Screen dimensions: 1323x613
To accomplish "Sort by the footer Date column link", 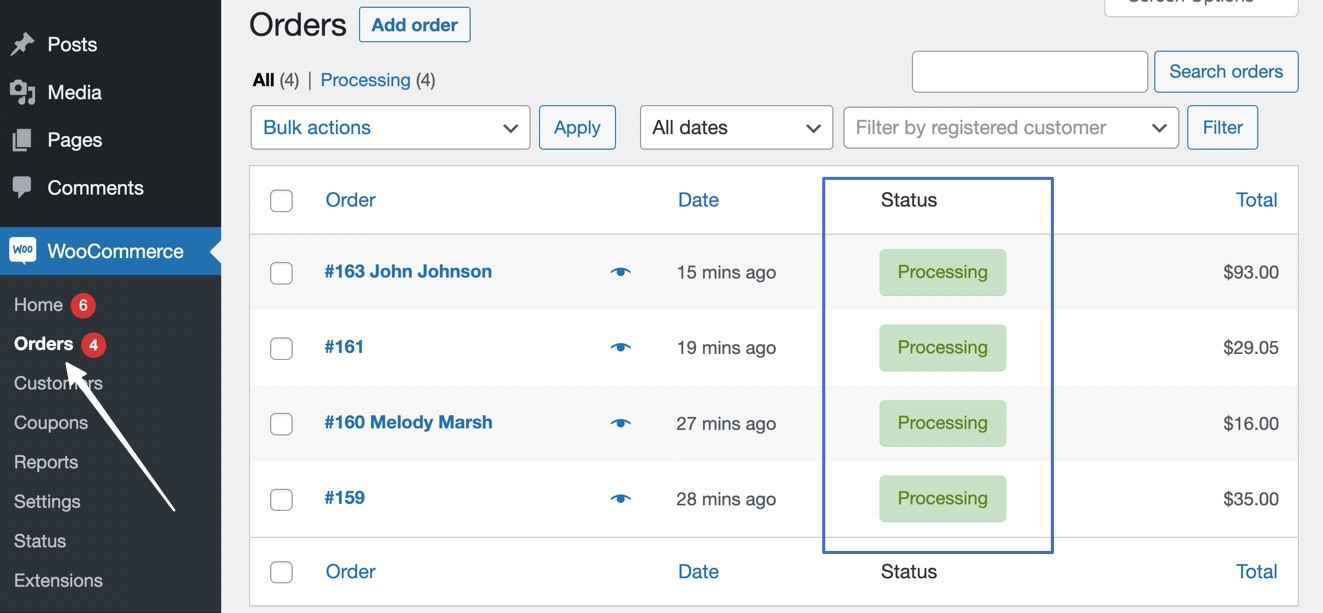I will 698,572.
